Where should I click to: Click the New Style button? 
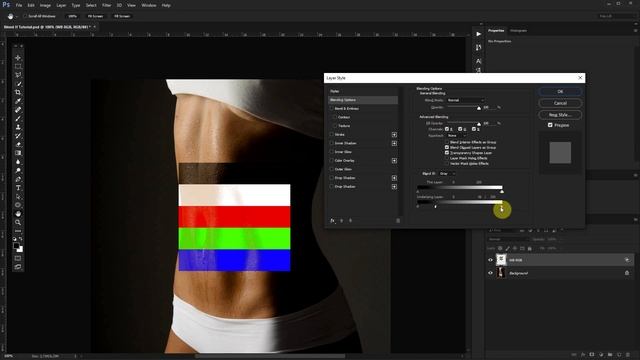point(560,115)
